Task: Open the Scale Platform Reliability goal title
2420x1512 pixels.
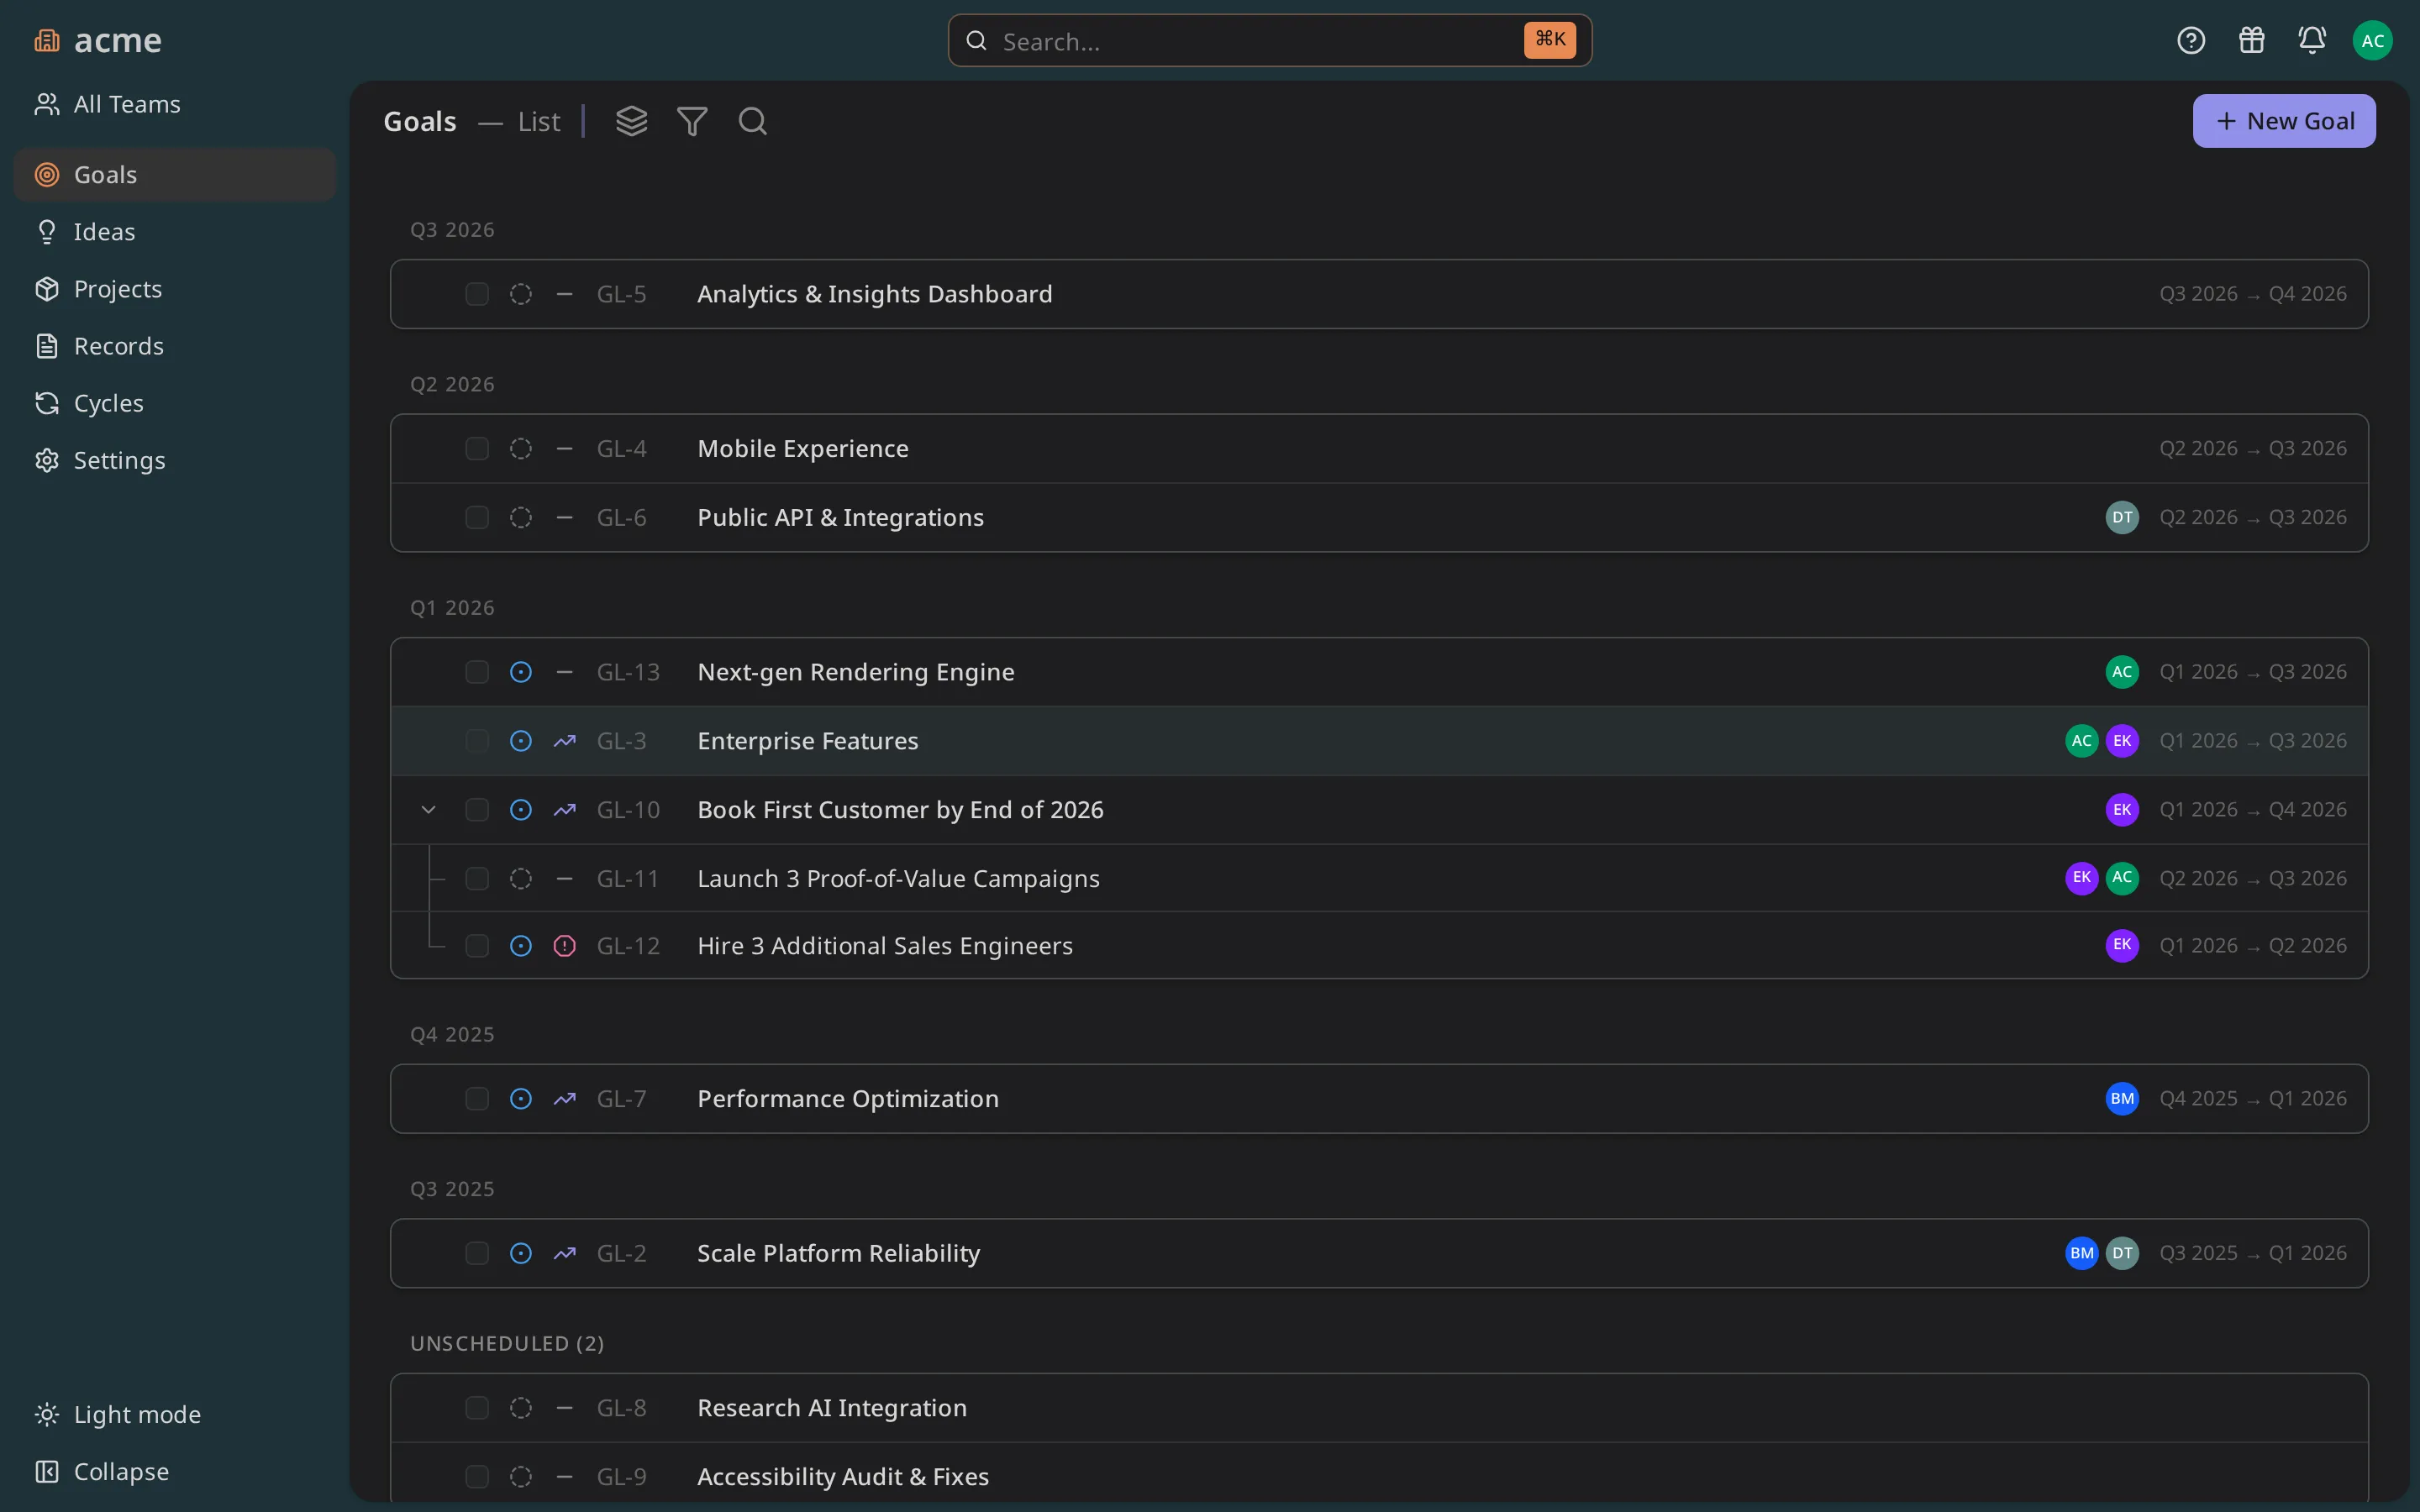Action: (x=838, y=1253)
